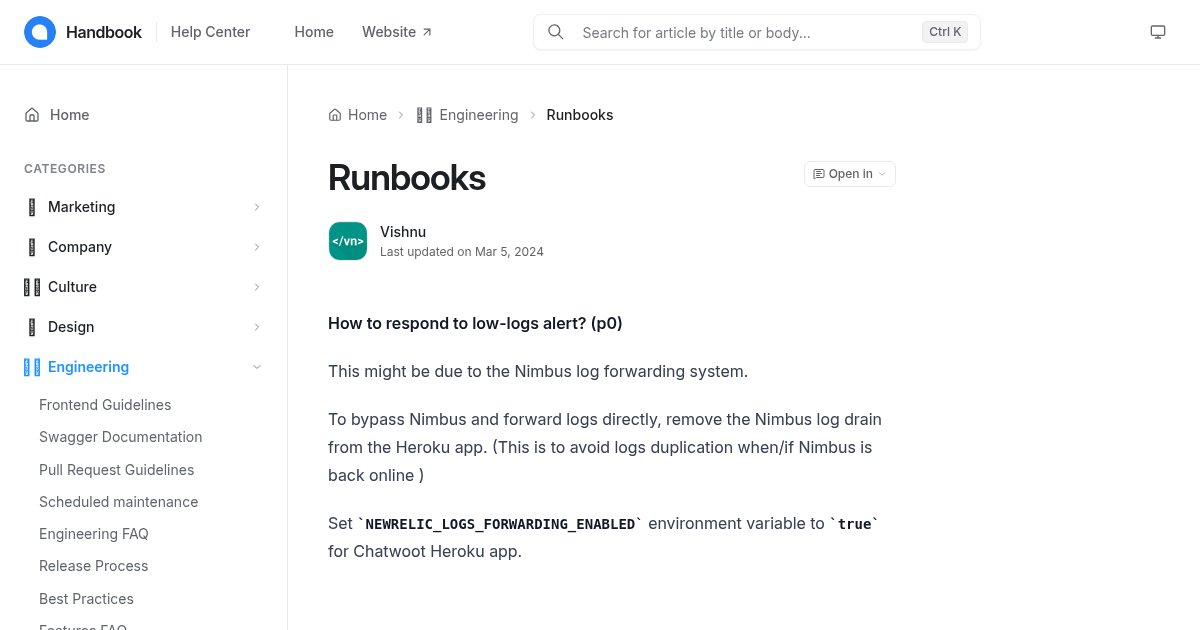This screenshot has height=630, width=1200.
Task: Open the "Open in" dropdown
Action: coord(850,174)
